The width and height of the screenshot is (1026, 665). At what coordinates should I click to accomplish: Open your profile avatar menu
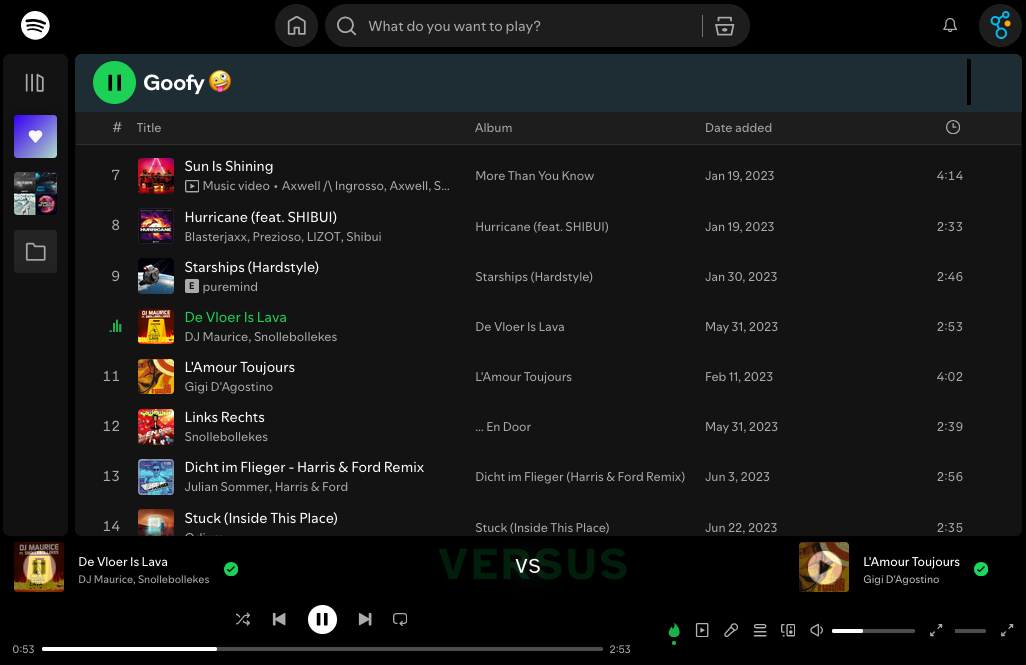(x=1000, y=25)
